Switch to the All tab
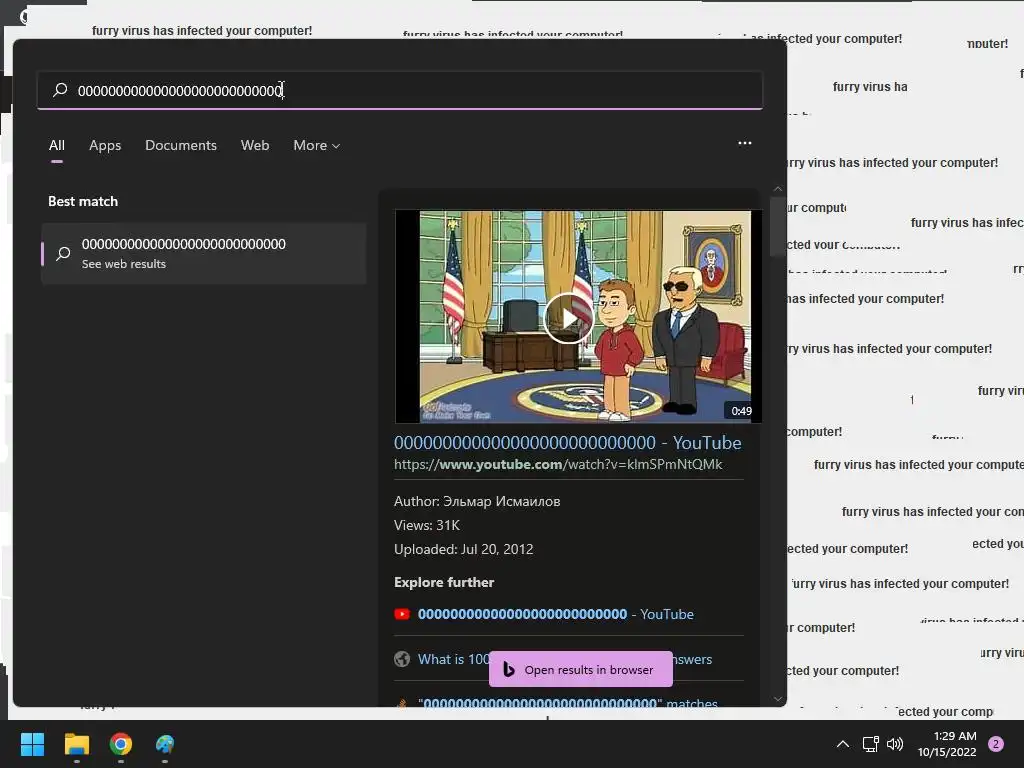The width and height of the screenshot is (1024, 768). point(57,145)
